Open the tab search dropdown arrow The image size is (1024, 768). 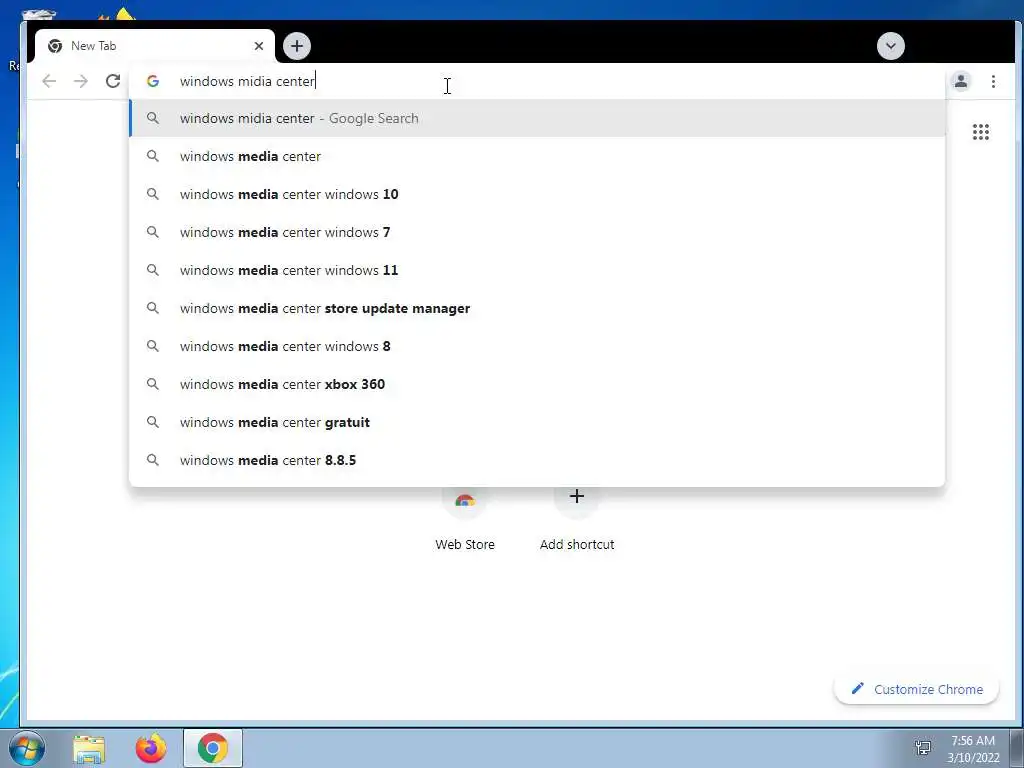(x=891, y=46)
